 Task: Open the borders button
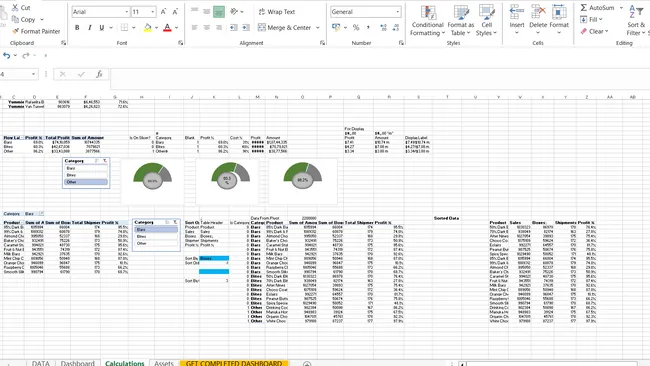click(x=124, y=27)
